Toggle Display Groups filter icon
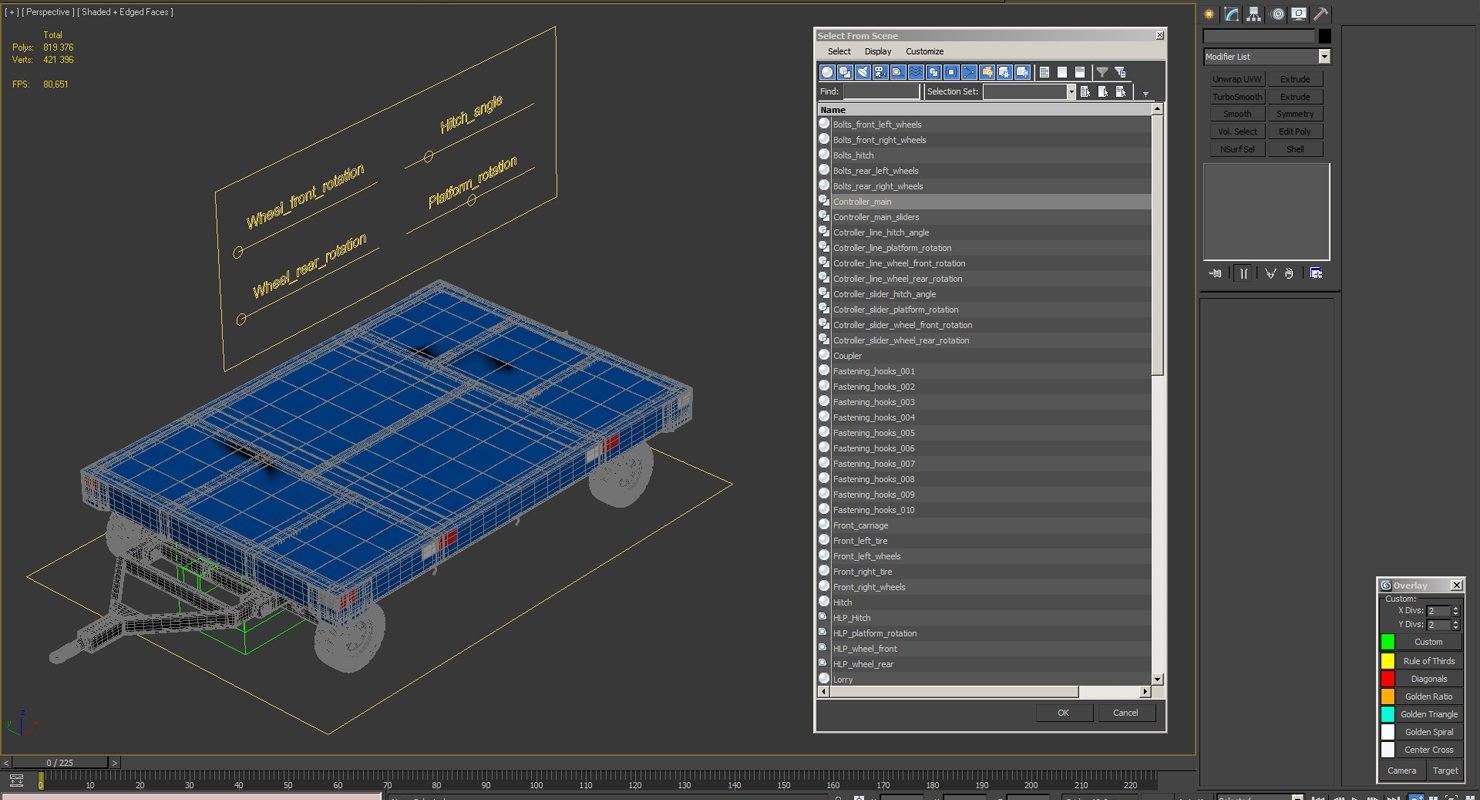Image resolution: width=1480 pixels, height=800 pixels. click(x=934, y=72)
